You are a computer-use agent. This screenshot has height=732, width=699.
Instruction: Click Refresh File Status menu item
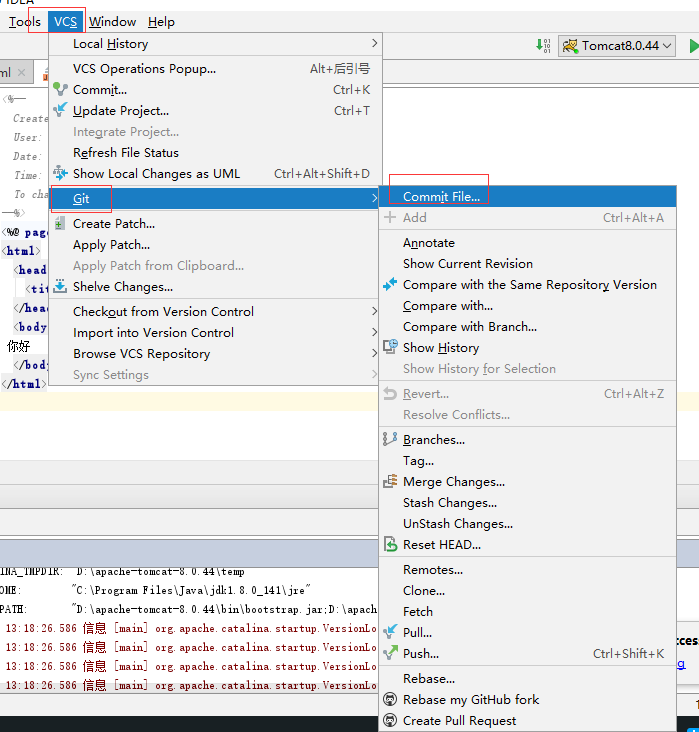(126, 153)
